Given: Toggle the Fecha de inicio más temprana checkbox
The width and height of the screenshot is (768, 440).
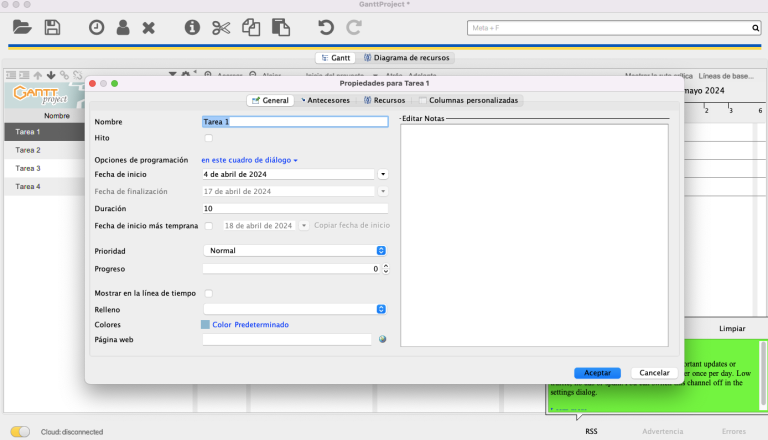Looking at the screenshot, I should (x=208, y=226).
